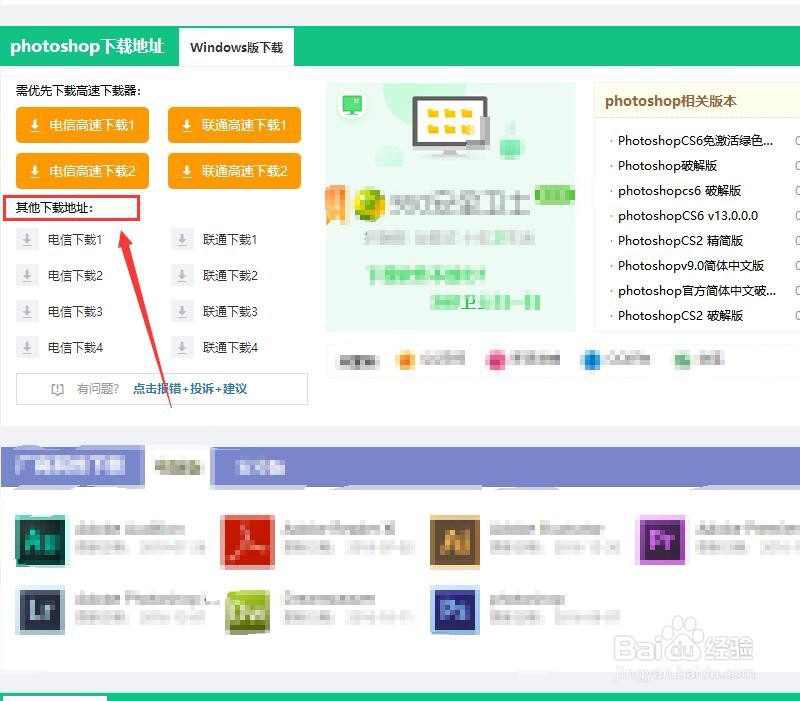Viewport: 800px width, 701px height.
Task: Click the green share icon below banner
Action: click(682, 360)
